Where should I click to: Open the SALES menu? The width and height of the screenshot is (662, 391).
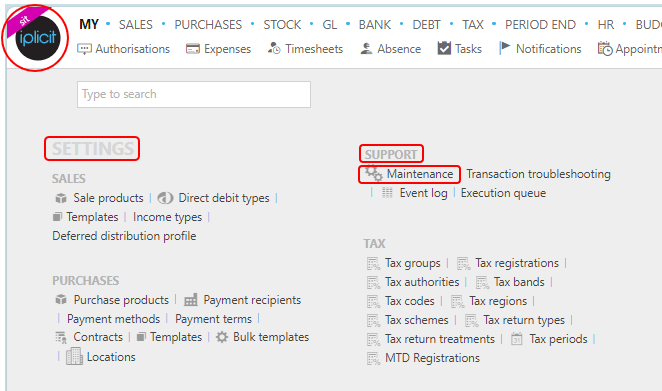[136, 24]
